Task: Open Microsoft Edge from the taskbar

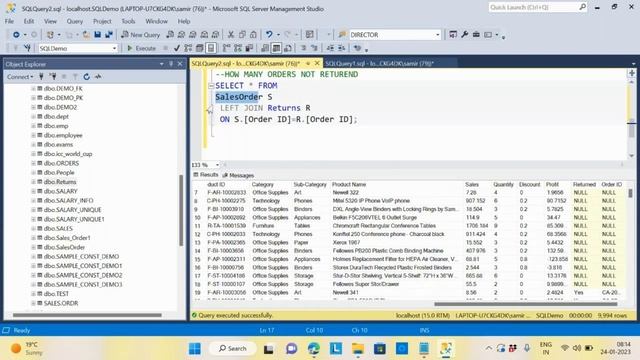Action: [313, 349]
